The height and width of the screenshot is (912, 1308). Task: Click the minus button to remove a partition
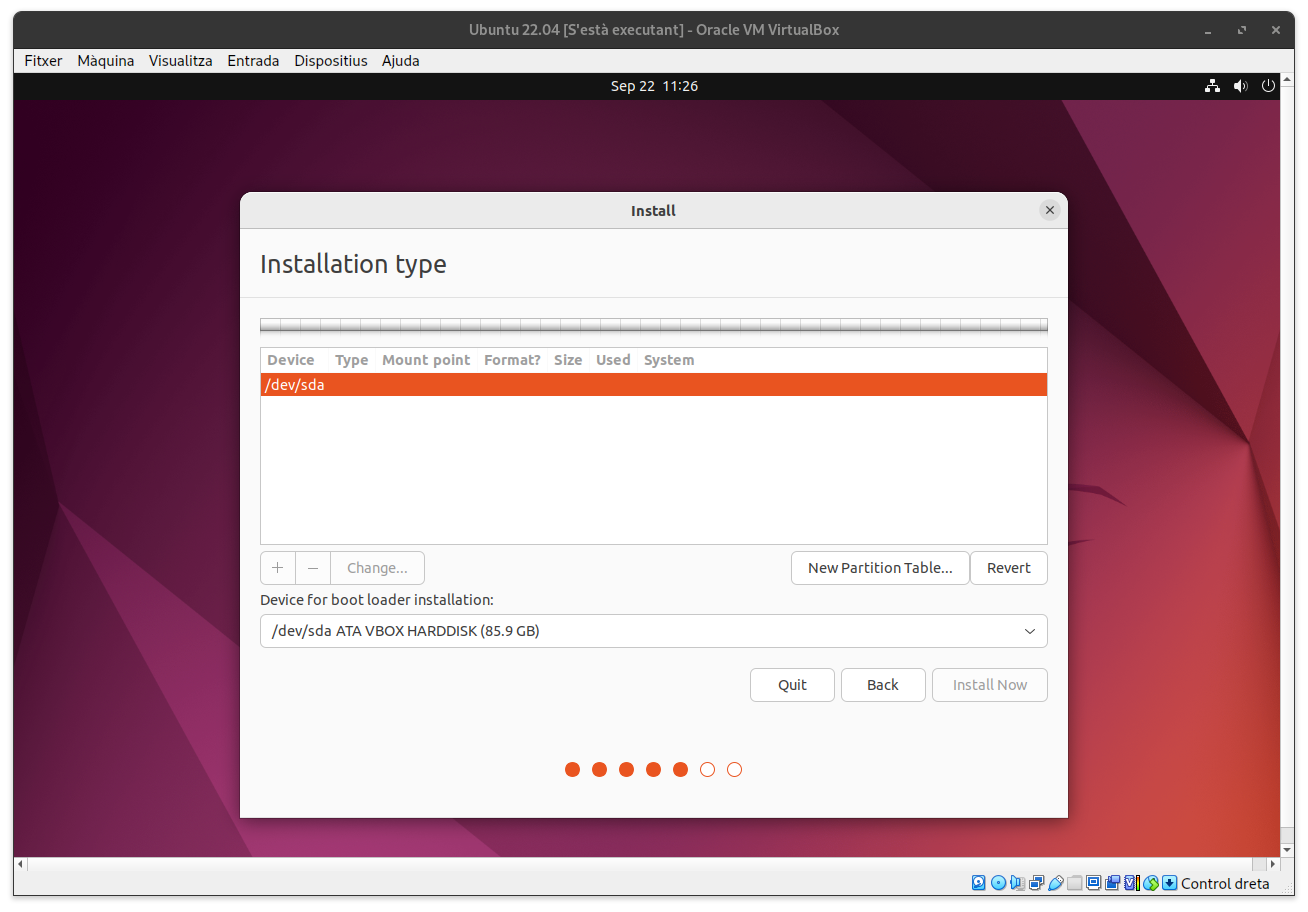pos(313,568)
